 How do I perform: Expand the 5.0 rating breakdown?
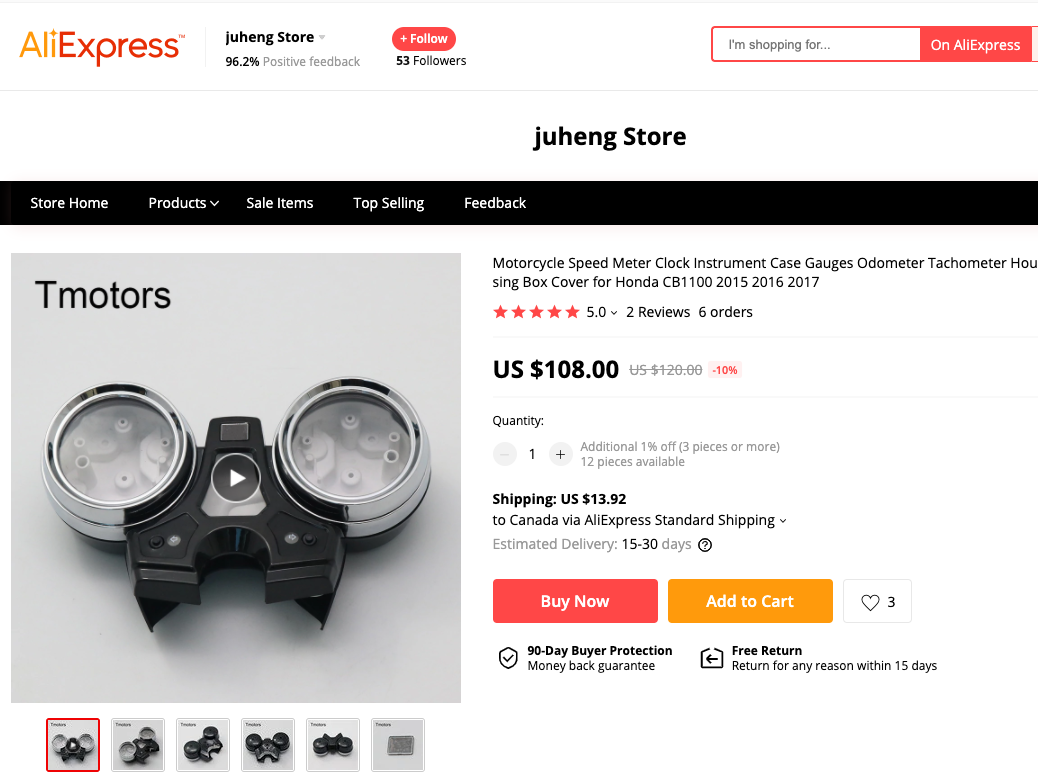[x=602, y=312]
